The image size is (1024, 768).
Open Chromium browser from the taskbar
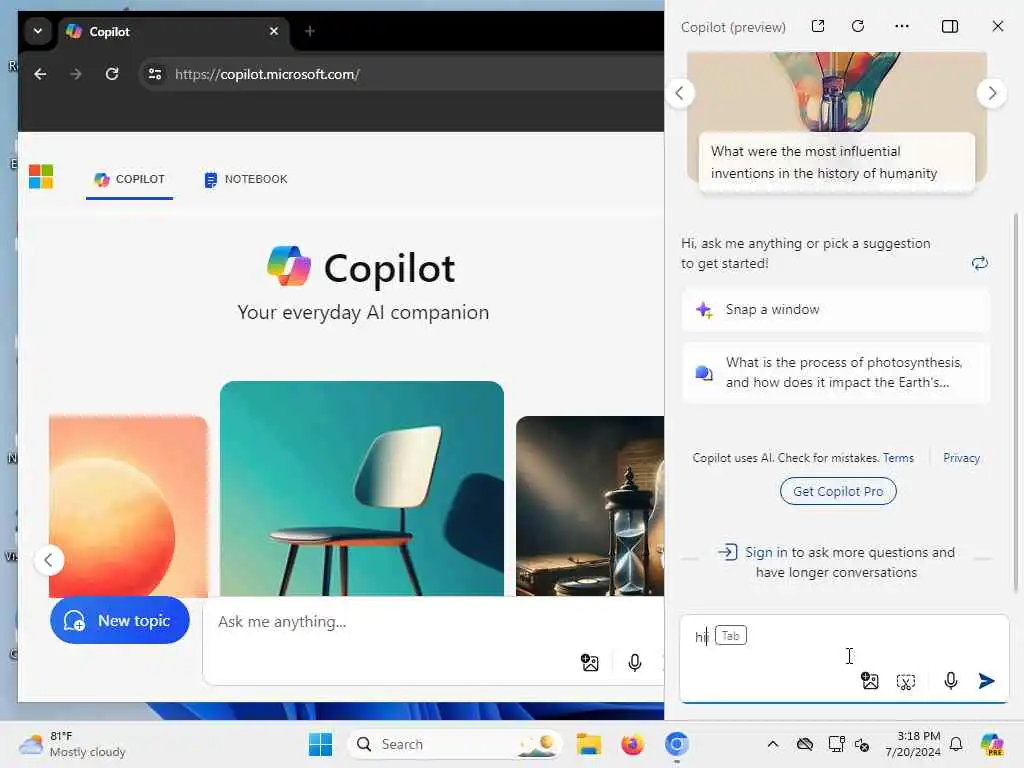coord(677,744)
